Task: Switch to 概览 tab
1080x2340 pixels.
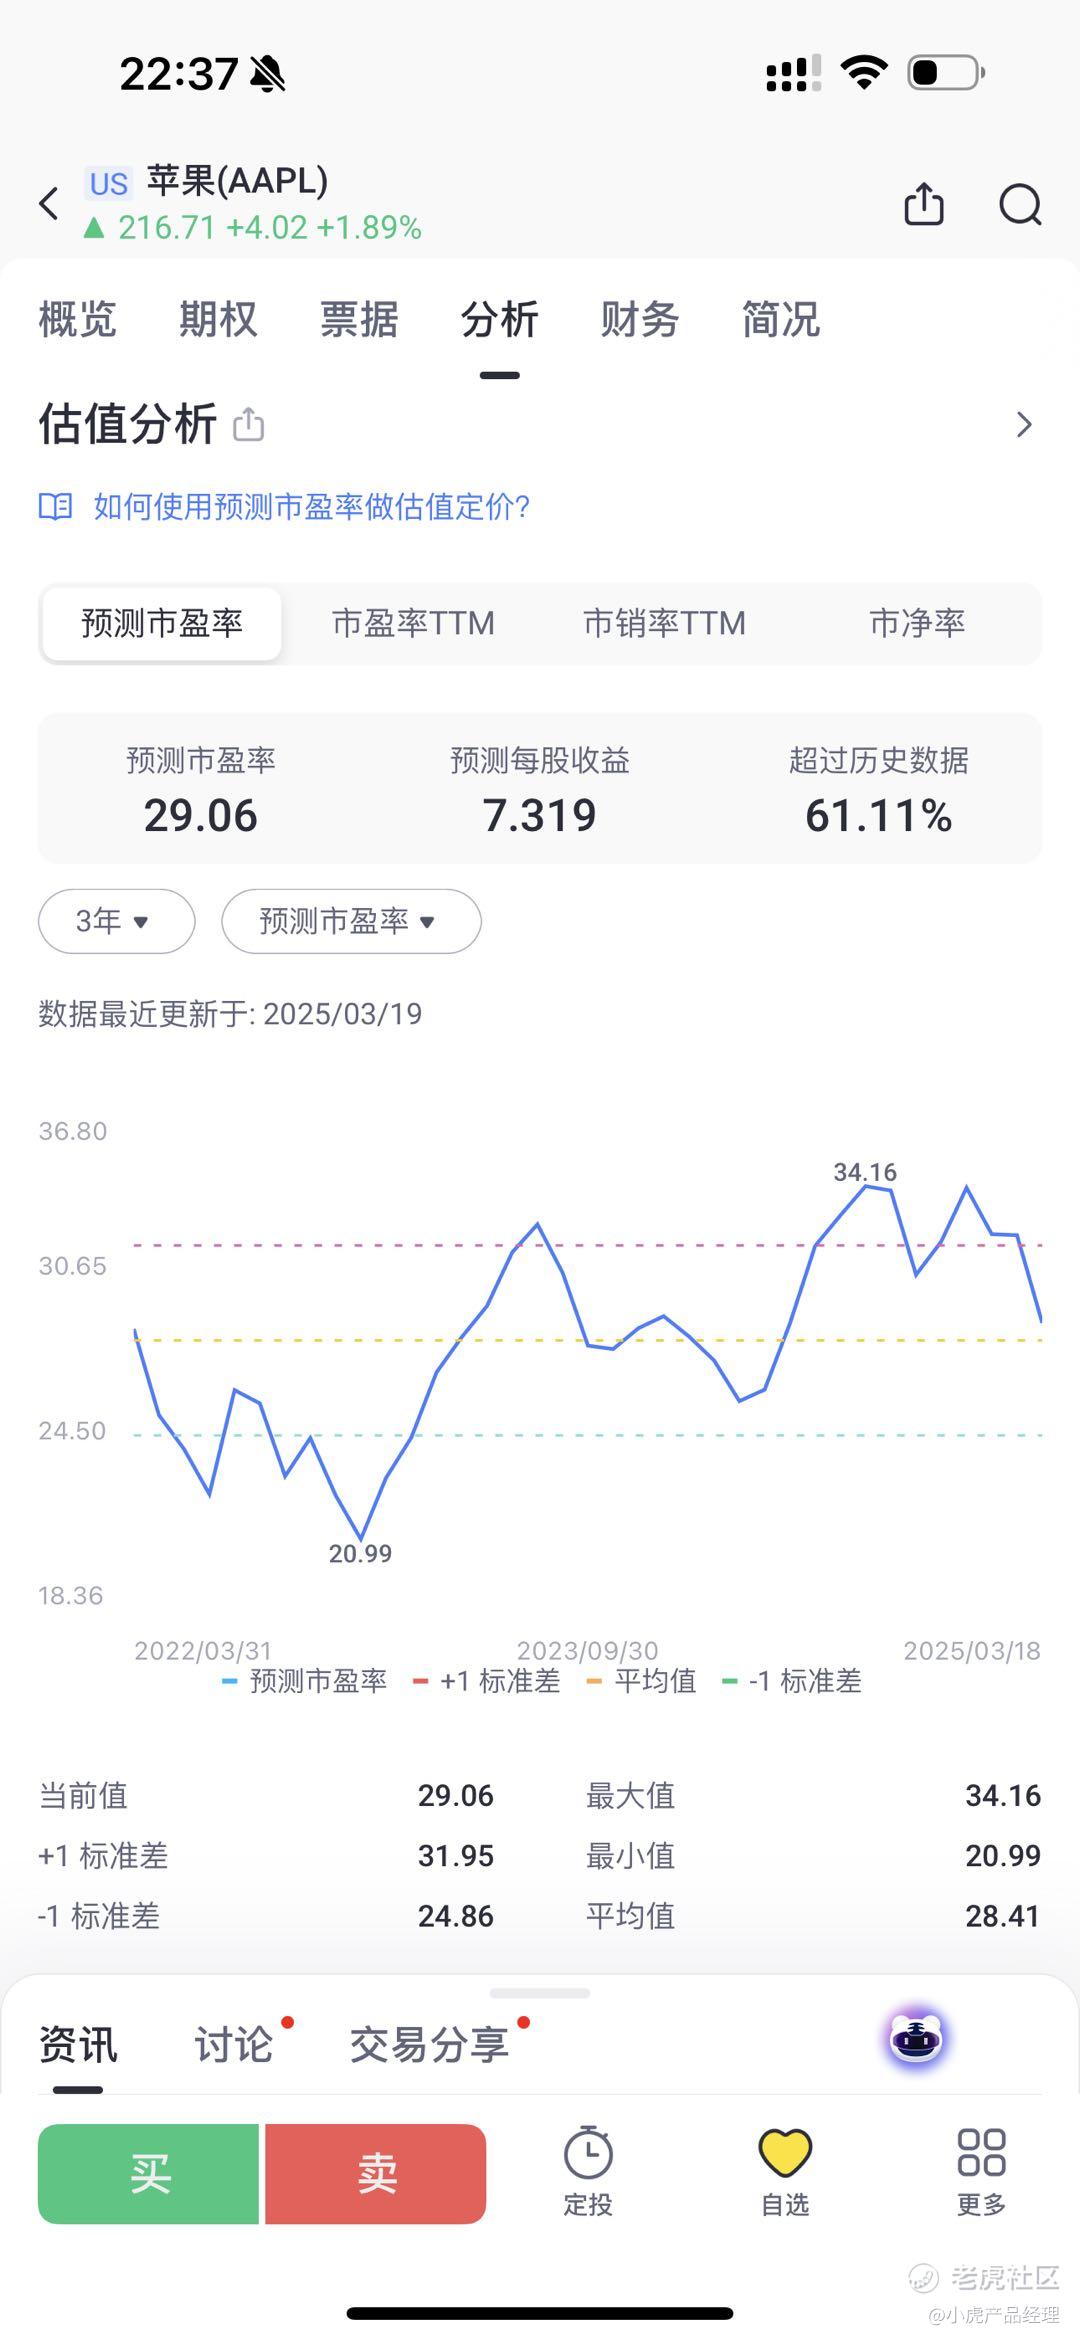Action: (x=77, y=320)
